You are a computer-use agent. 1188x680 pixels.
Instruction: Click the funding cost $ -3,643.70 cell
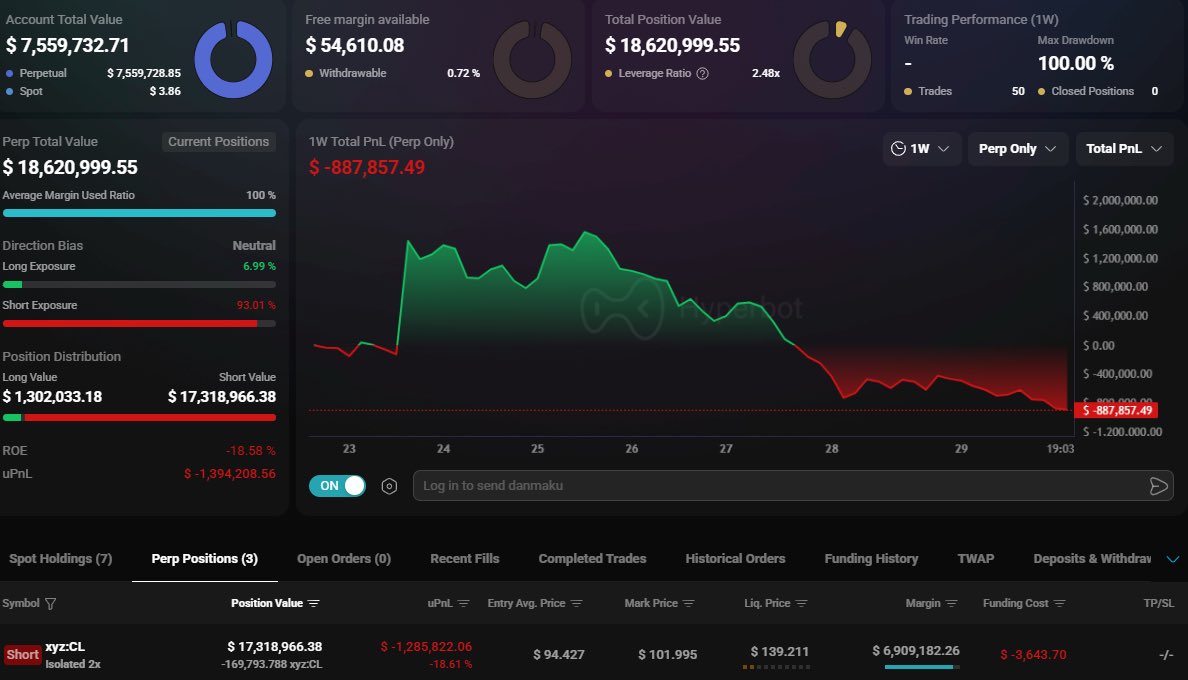(x=1033, y=655)
